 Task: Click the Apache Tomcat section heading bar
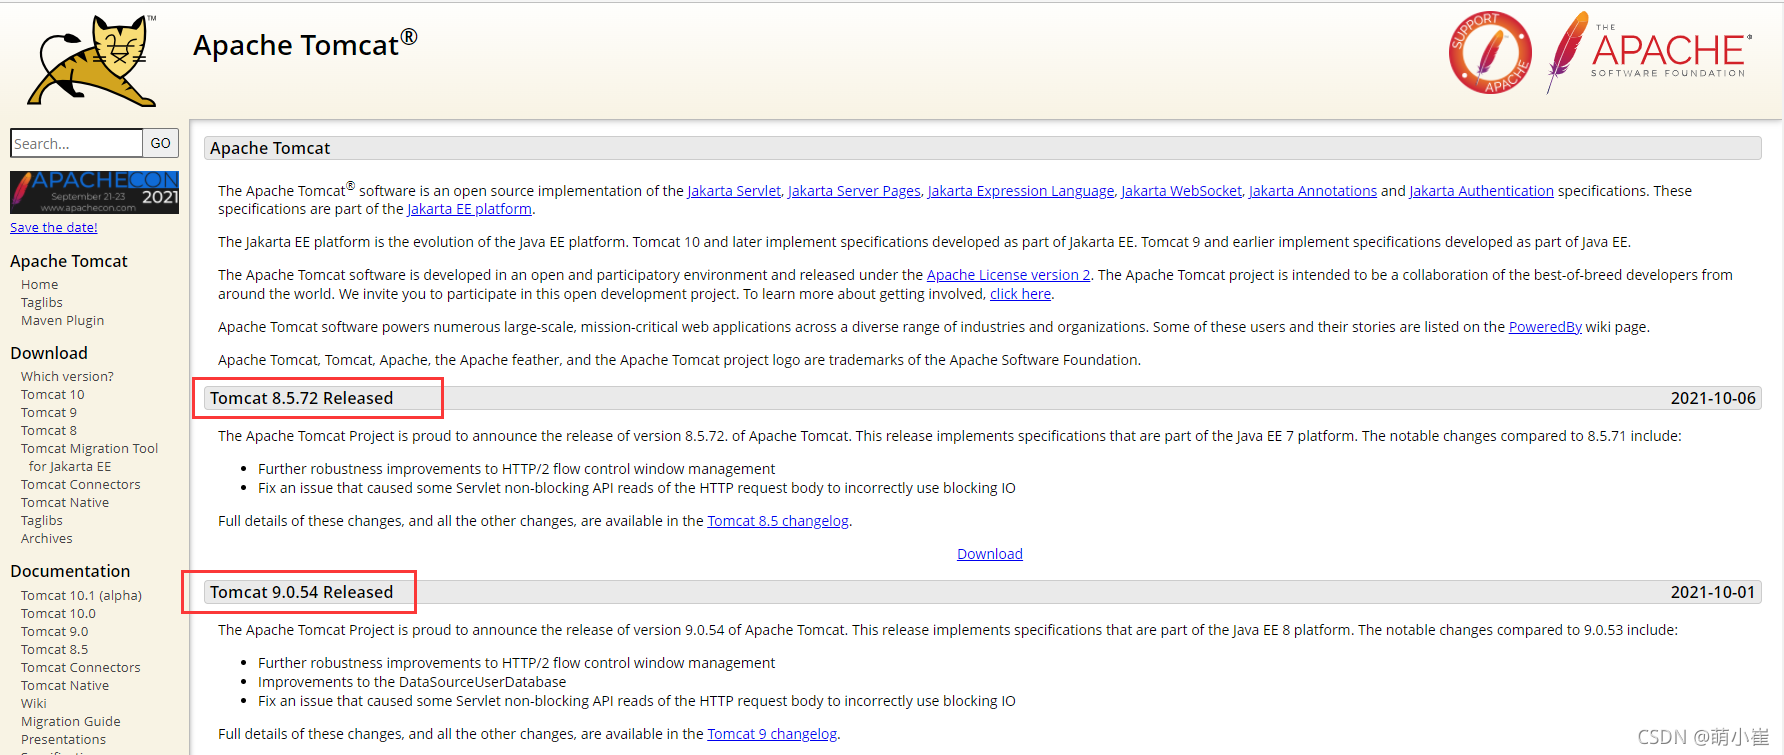point(982,148)
